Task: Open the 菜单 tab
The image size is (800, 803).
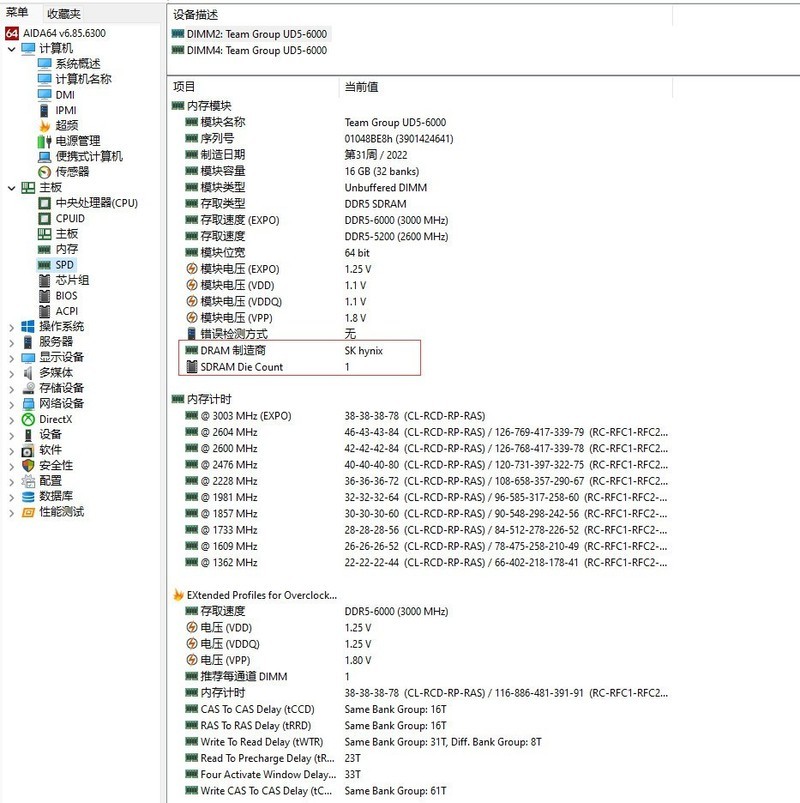Action: (x=17, y=12)
